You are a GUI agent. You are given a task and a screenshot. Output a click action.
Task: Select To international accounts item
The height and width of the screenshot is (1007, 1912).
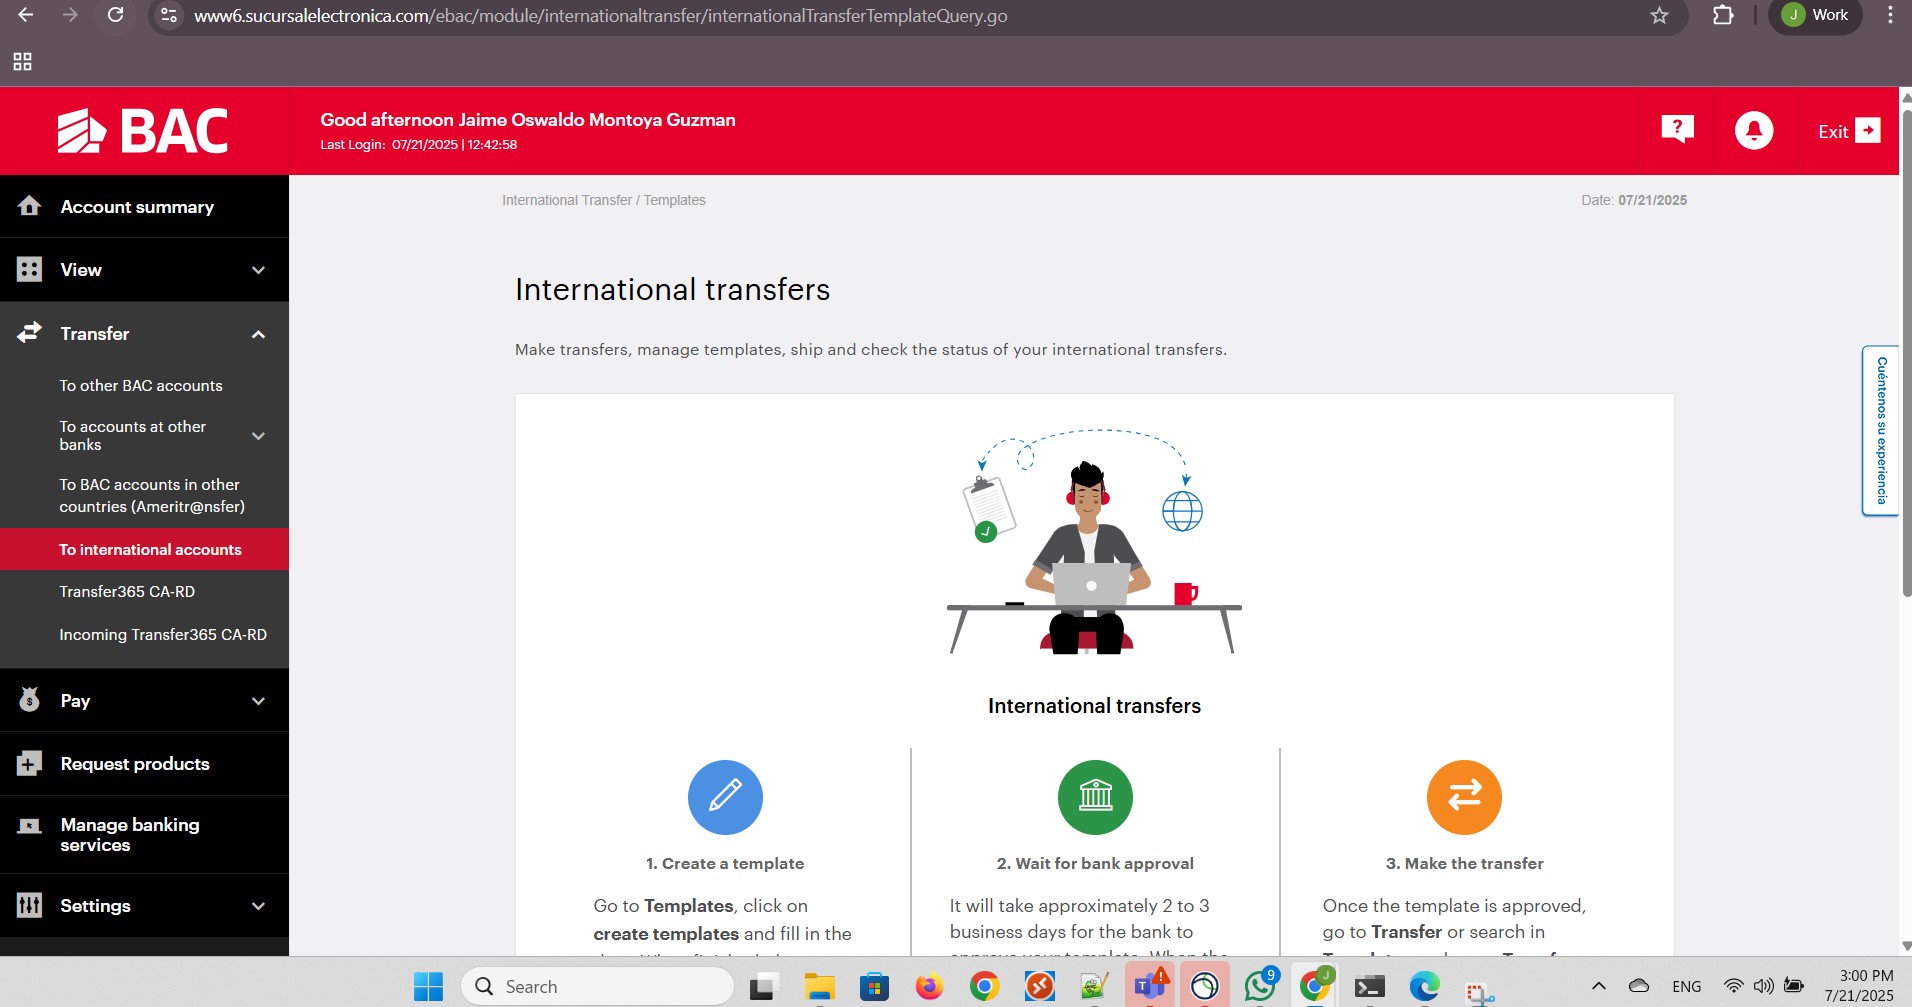pos(144,549)
